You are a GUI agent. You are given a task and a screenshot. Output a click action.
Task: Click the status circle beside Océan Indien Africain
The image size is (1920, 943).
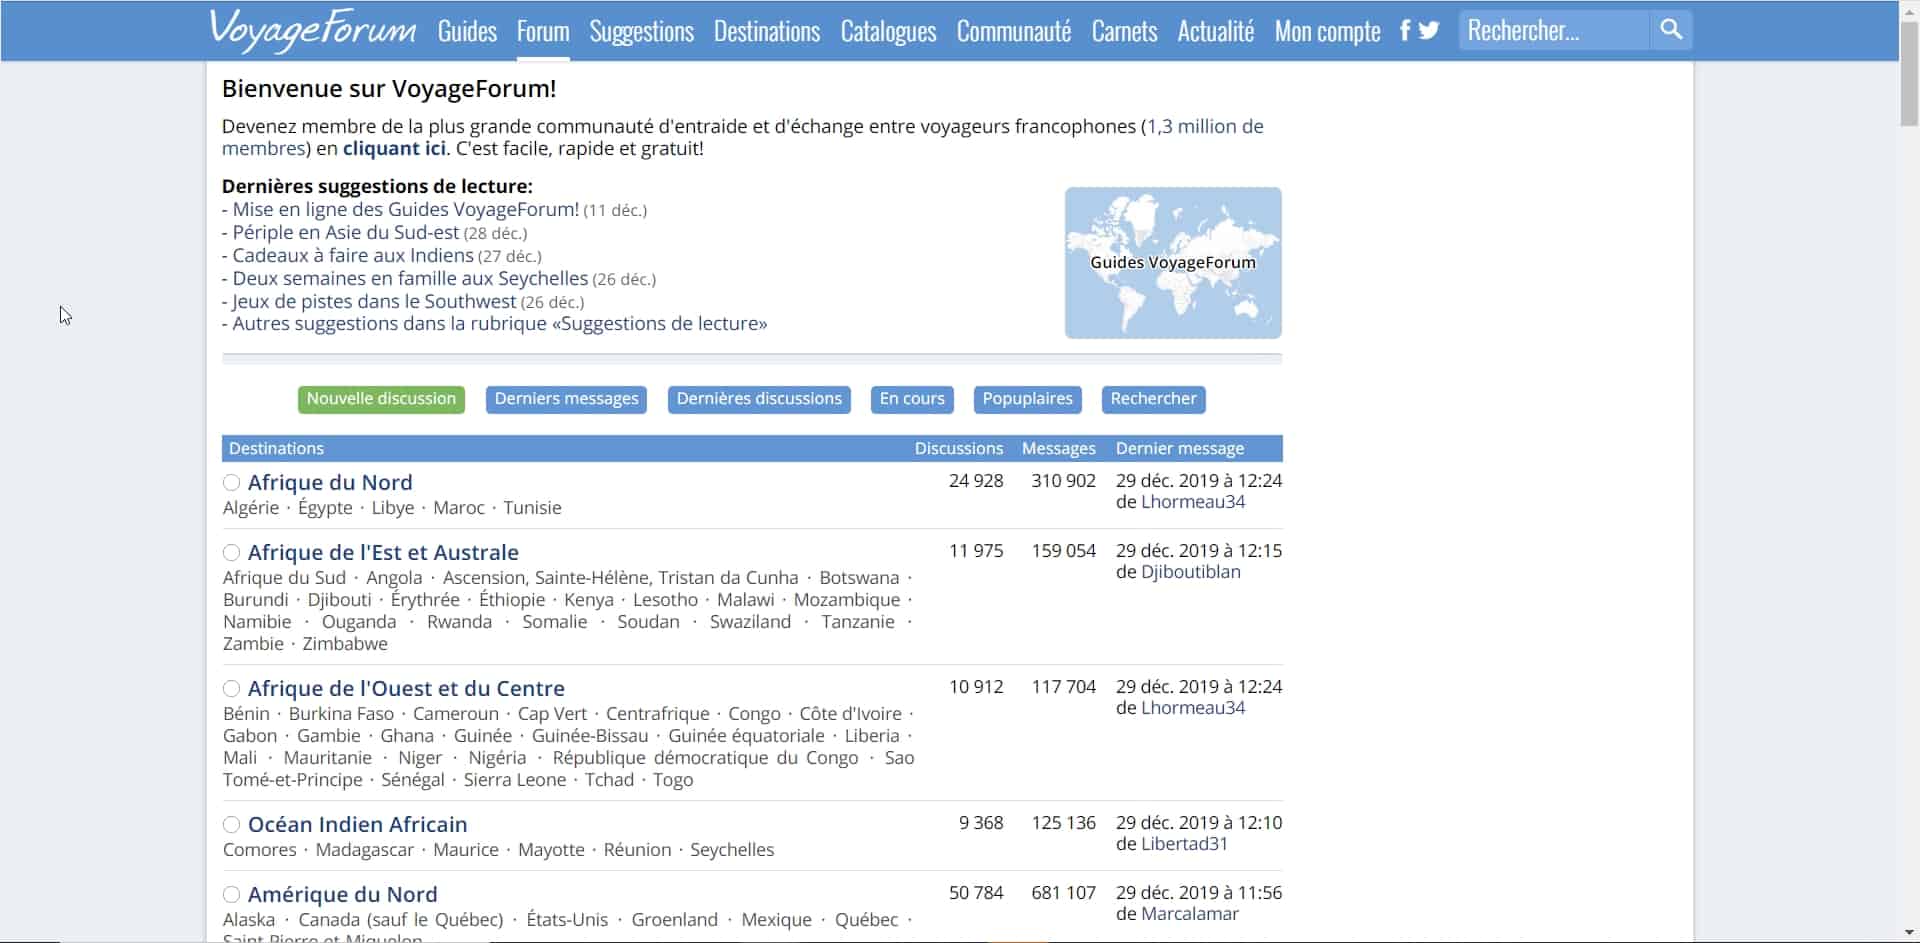231,825
